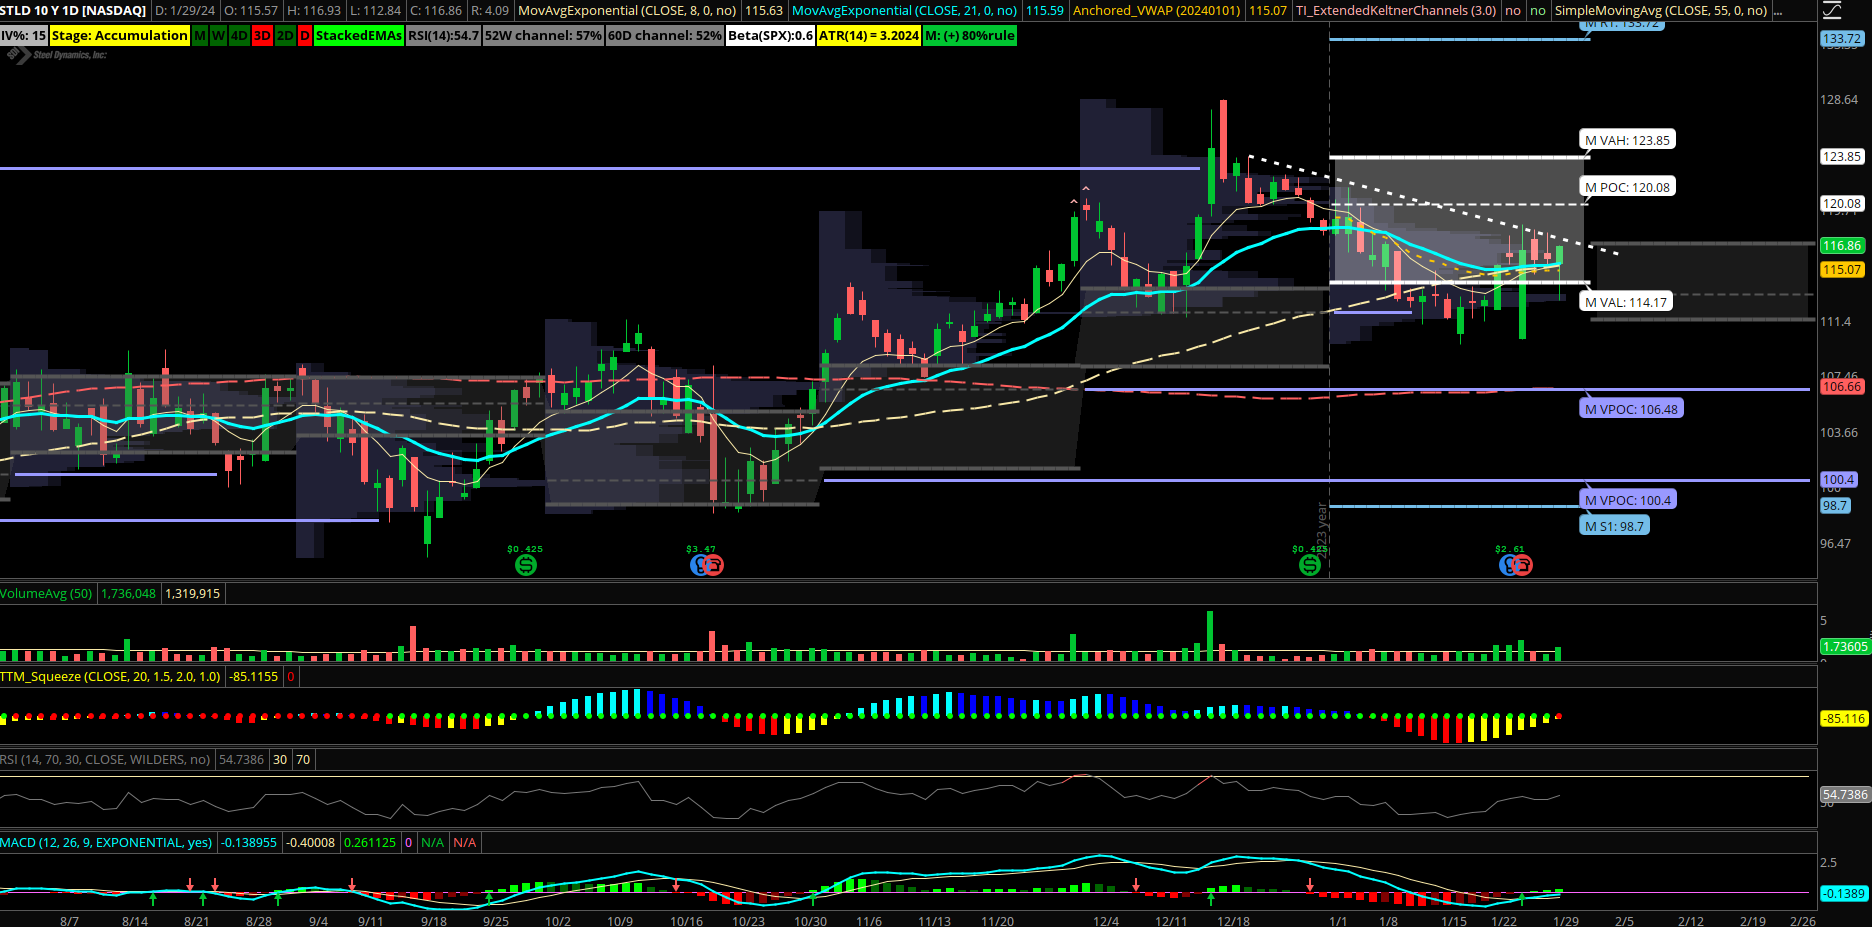Click MovAvgExponential (CLOSE, 8, 0, no) study label
Viewport: 1872px width, 927px height.
627,10
